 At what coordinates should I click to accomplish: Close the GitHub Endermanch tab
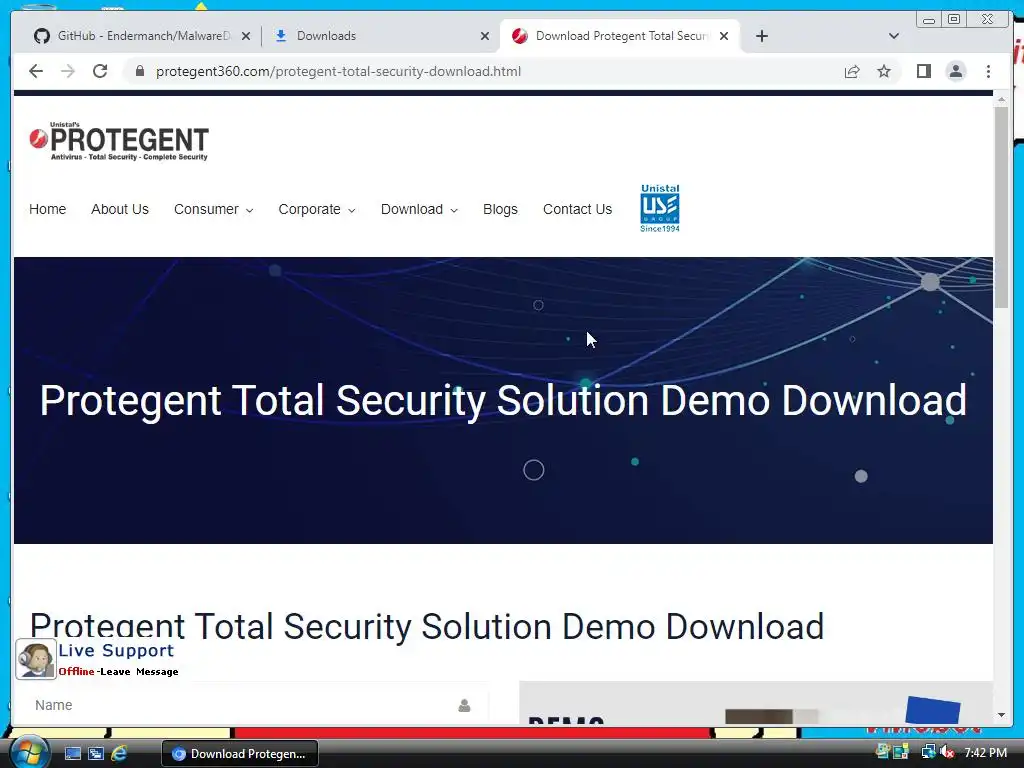(246, 37)
